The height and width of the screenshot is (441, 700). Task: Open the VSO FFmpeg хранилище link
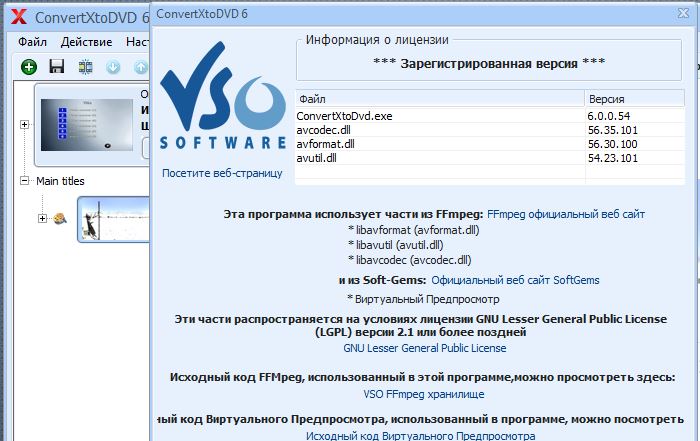(x=424, y=394)
